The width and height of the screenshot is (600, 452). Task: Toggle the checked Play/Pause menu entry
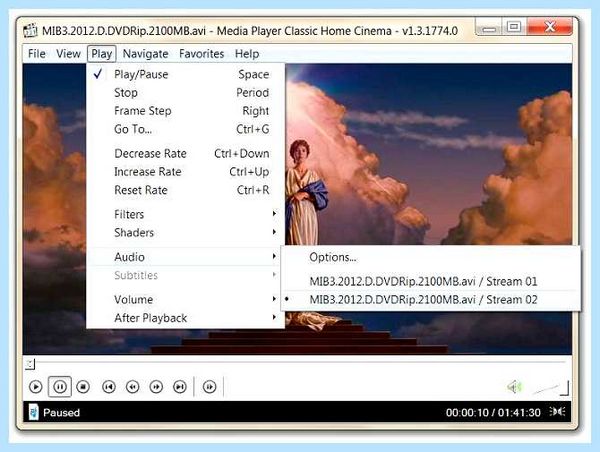[x=186, y=74]
